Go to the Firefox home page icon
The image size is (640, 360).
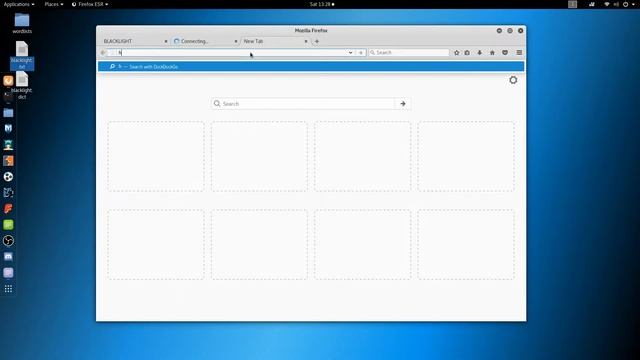[492, 53]
